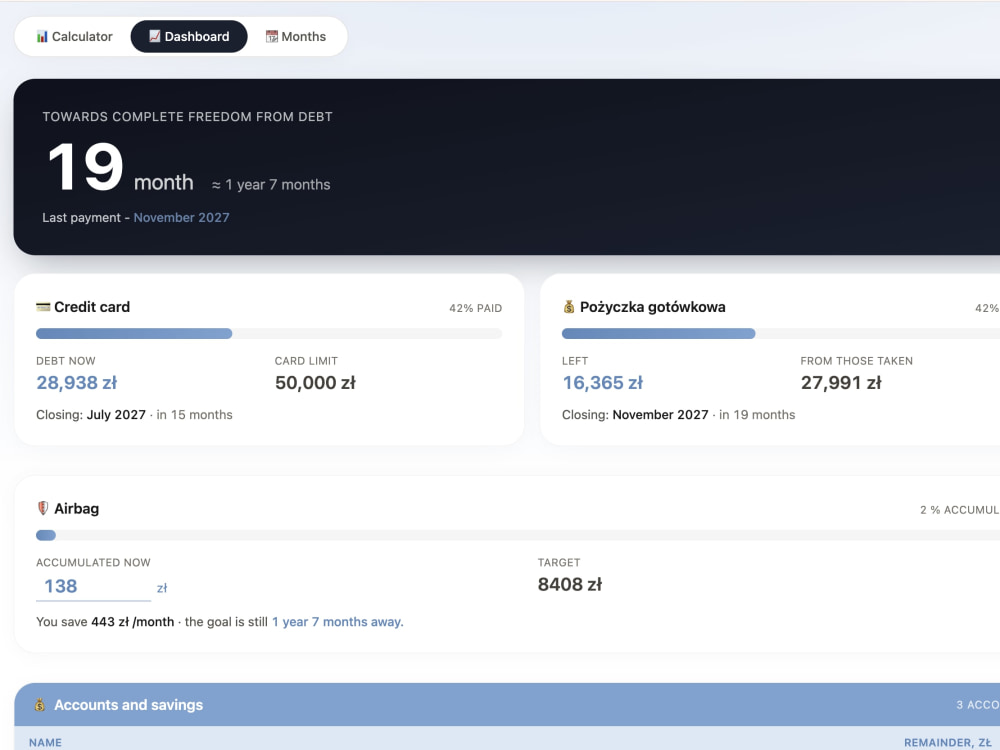Click the 'NAME' column header
Image resolution: width=1000 pixels, height=750 pixels.
45,742
